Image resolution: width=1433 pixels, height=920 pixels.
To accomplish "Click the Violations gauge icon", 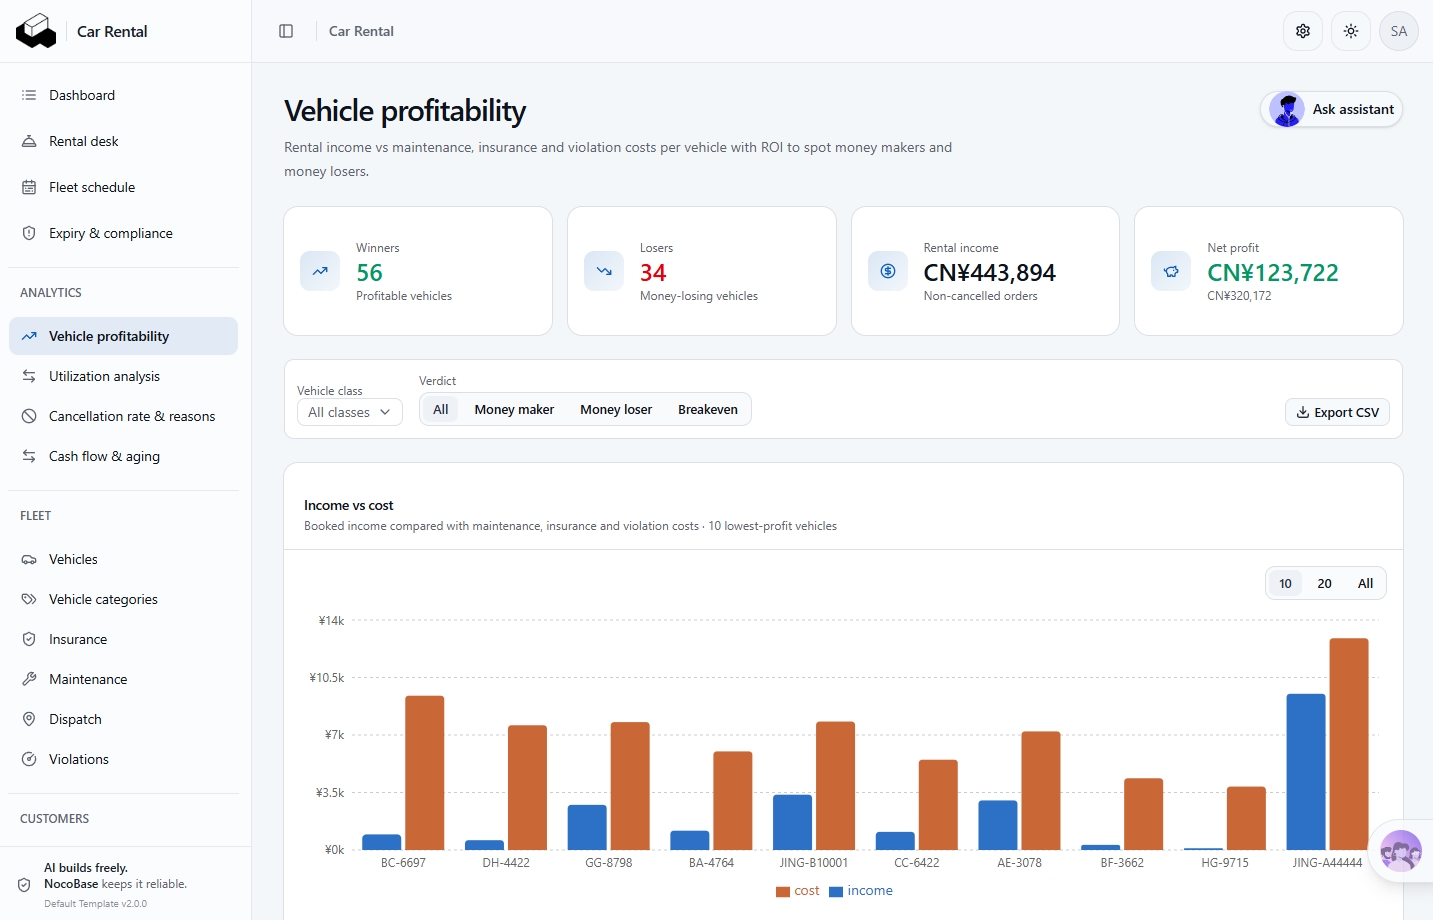I will pyautogui.click(x=29, y=759).
